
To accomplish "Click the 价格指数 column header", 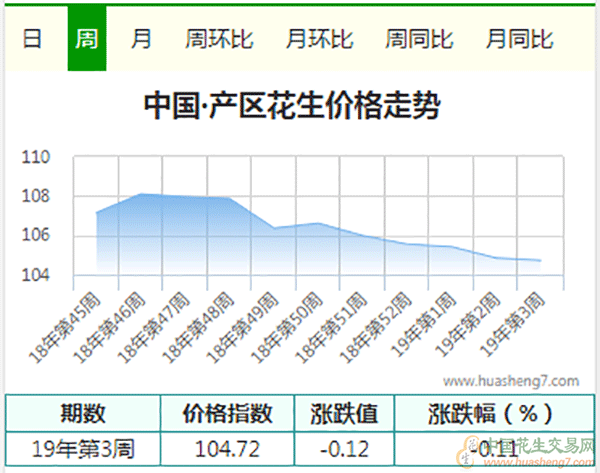I will 228,413.
